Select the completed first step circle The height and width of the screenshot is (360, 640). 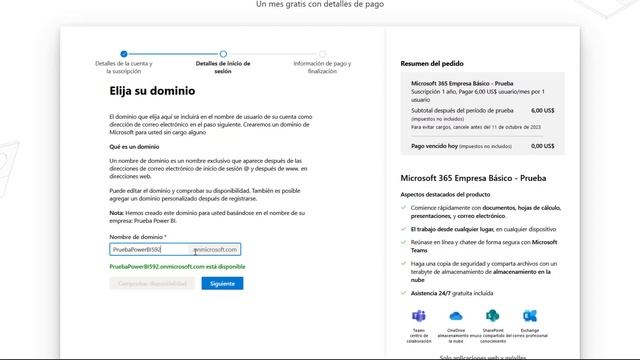pyautogui.click(x=124, y=53)
